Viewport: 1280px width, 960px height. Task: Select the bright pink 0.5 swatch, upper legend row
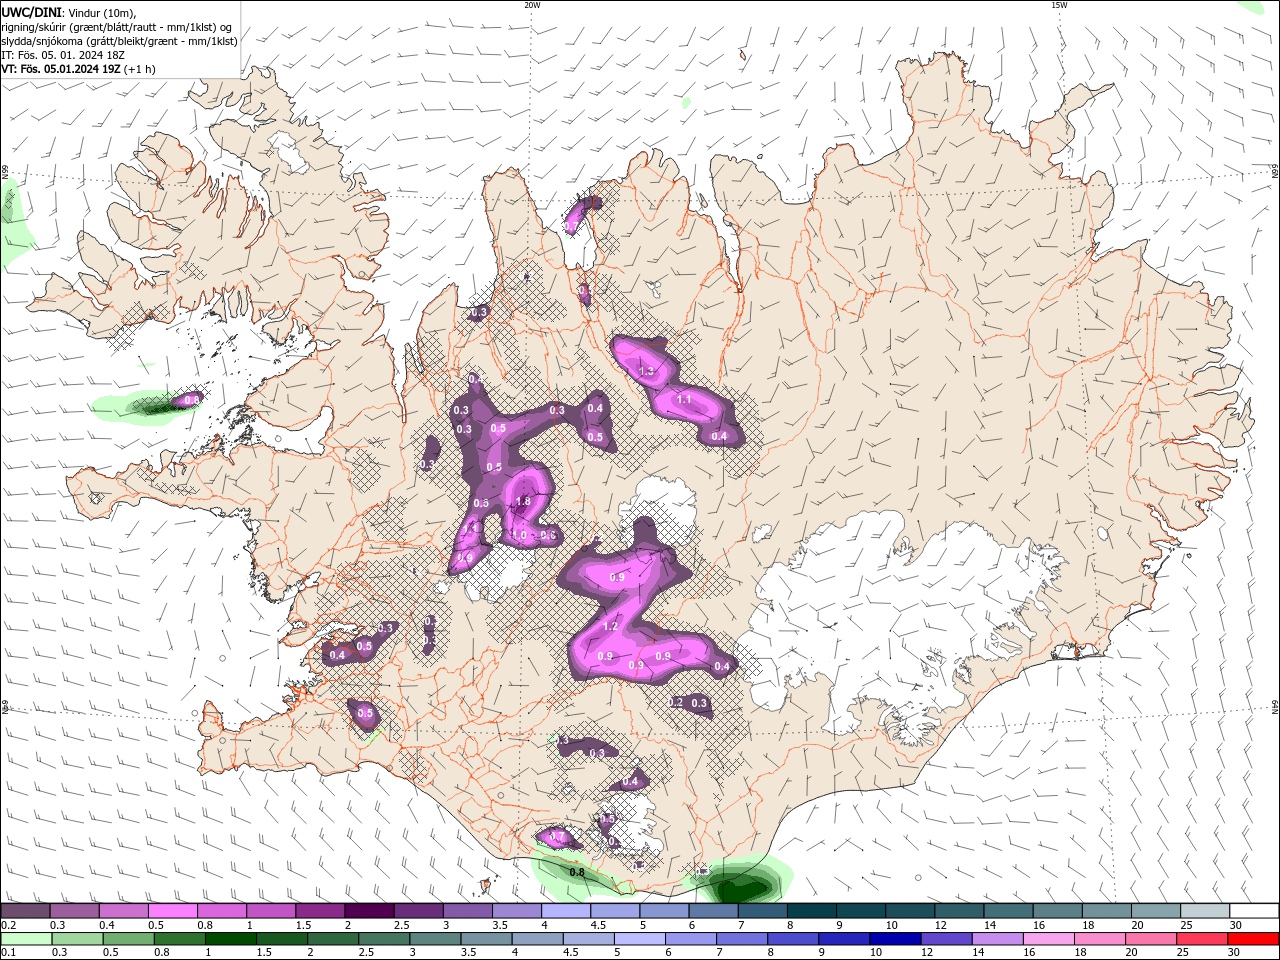pos(172,911)
